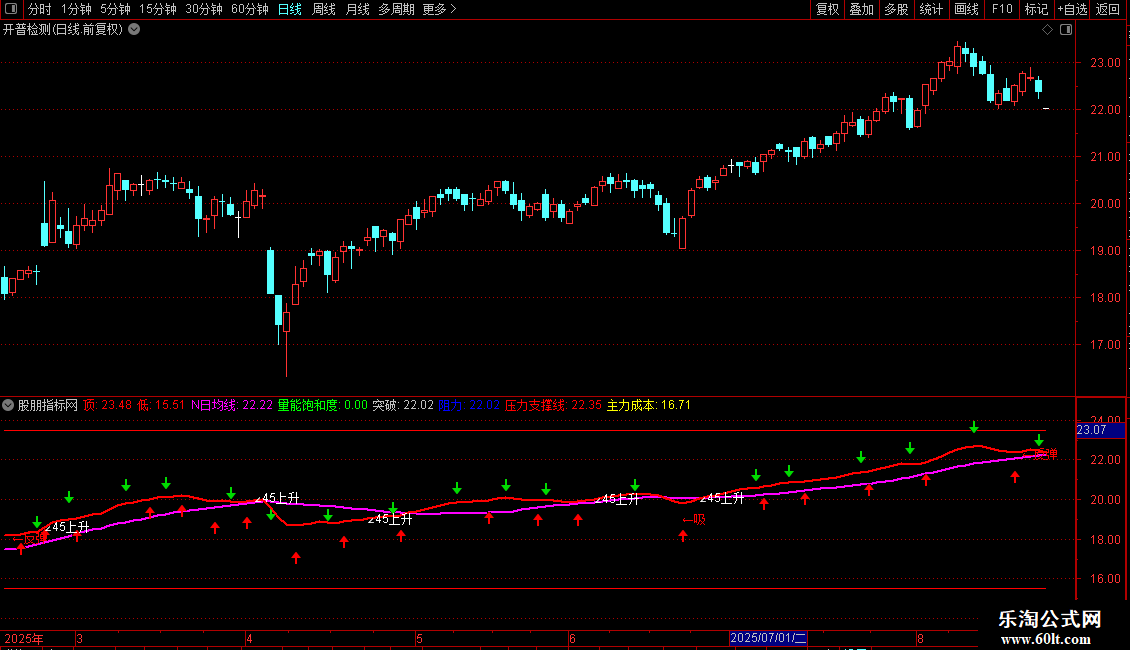Expand the 股朋指标网 indicator menu arrow

pyautogui.click(x=8, y=405)
